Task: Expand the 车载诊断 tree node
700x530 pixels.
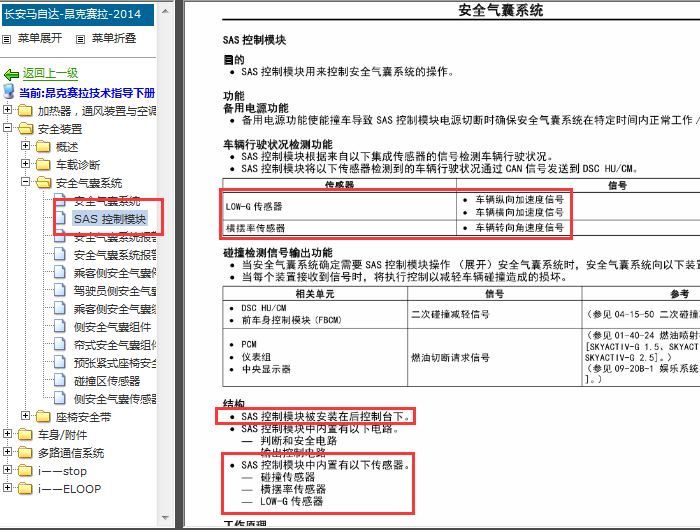Action: [x=25, y=164]
